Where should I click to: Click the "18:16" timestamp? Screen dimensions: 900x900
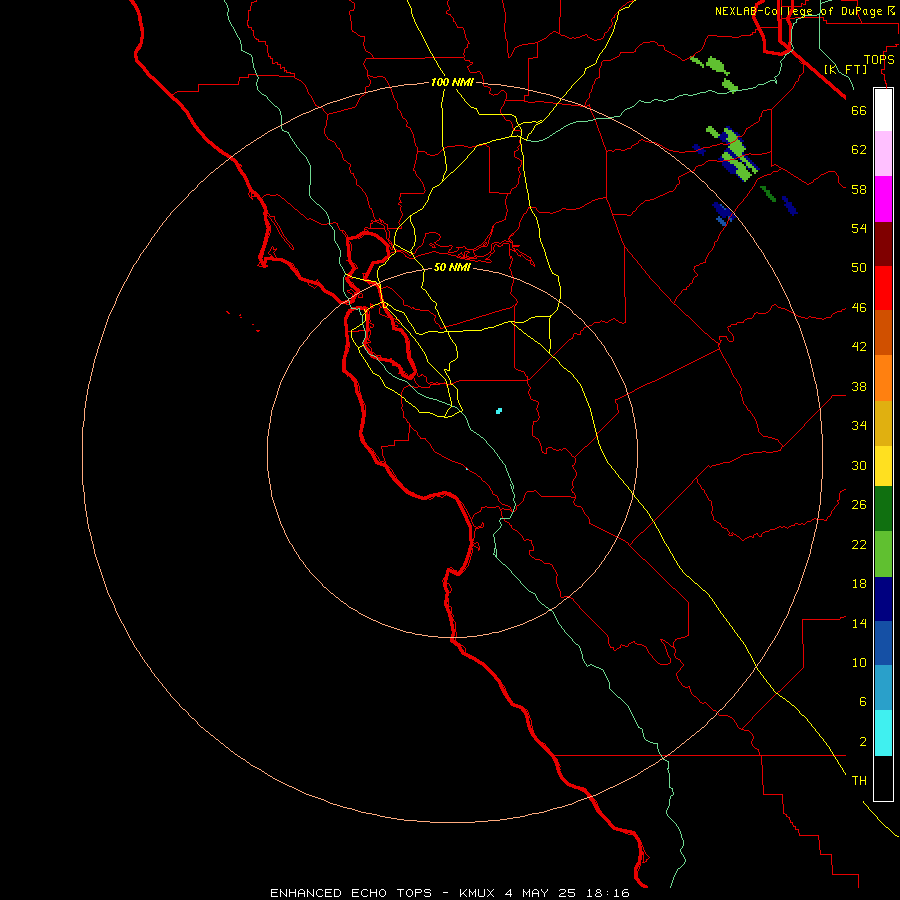(608, 893)
